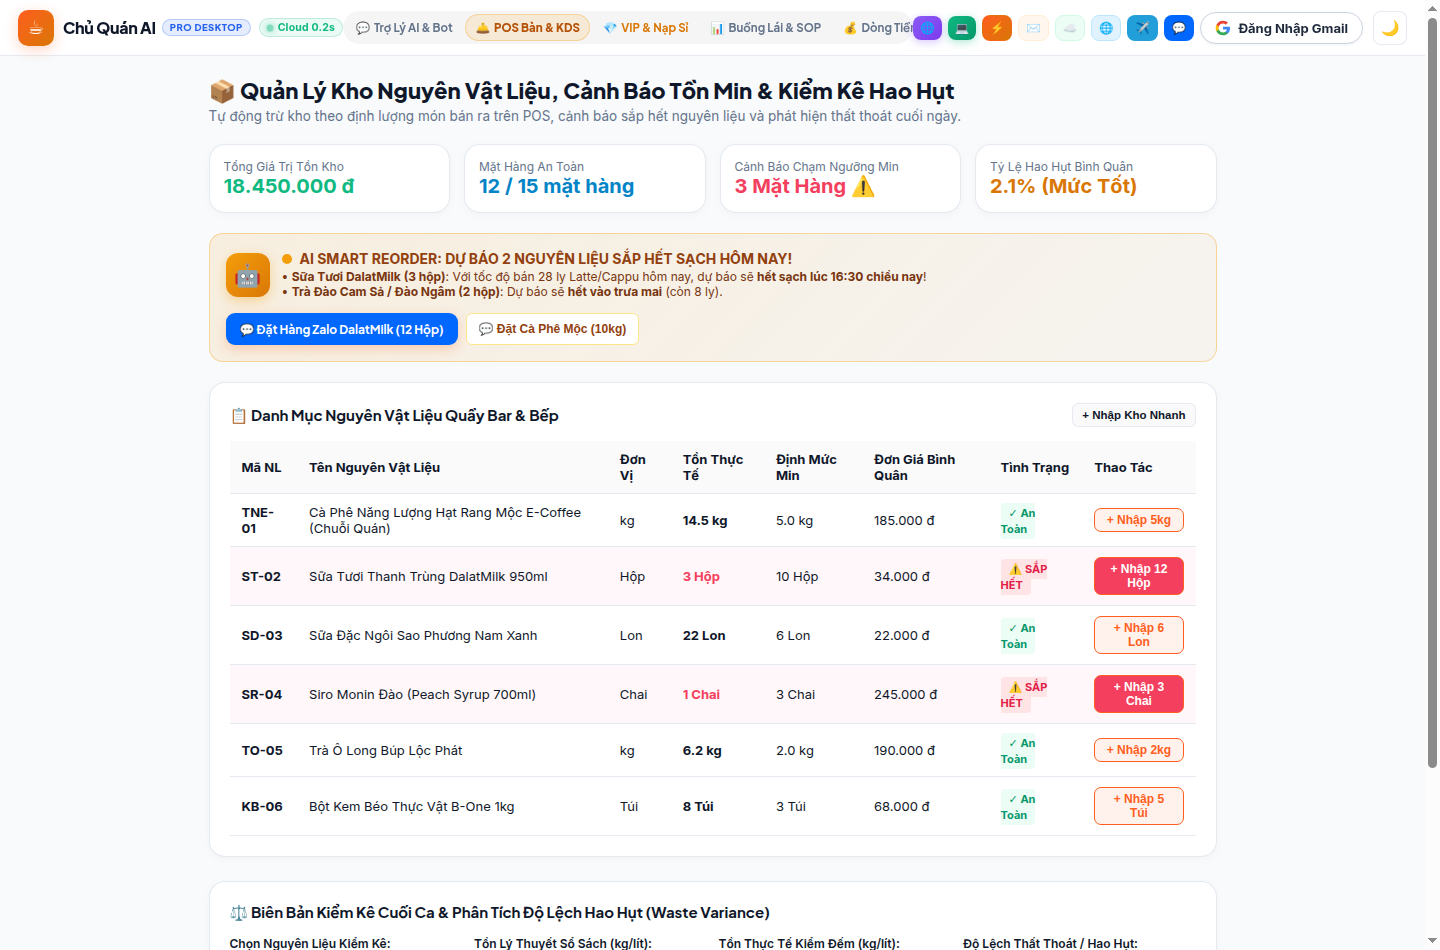The width and height of the screenshot is (1440, 950).
Task: Click the Sữa Tươi Thanh Trùng DalatMilk 950ml row name
Action: (x=428, y=577)
